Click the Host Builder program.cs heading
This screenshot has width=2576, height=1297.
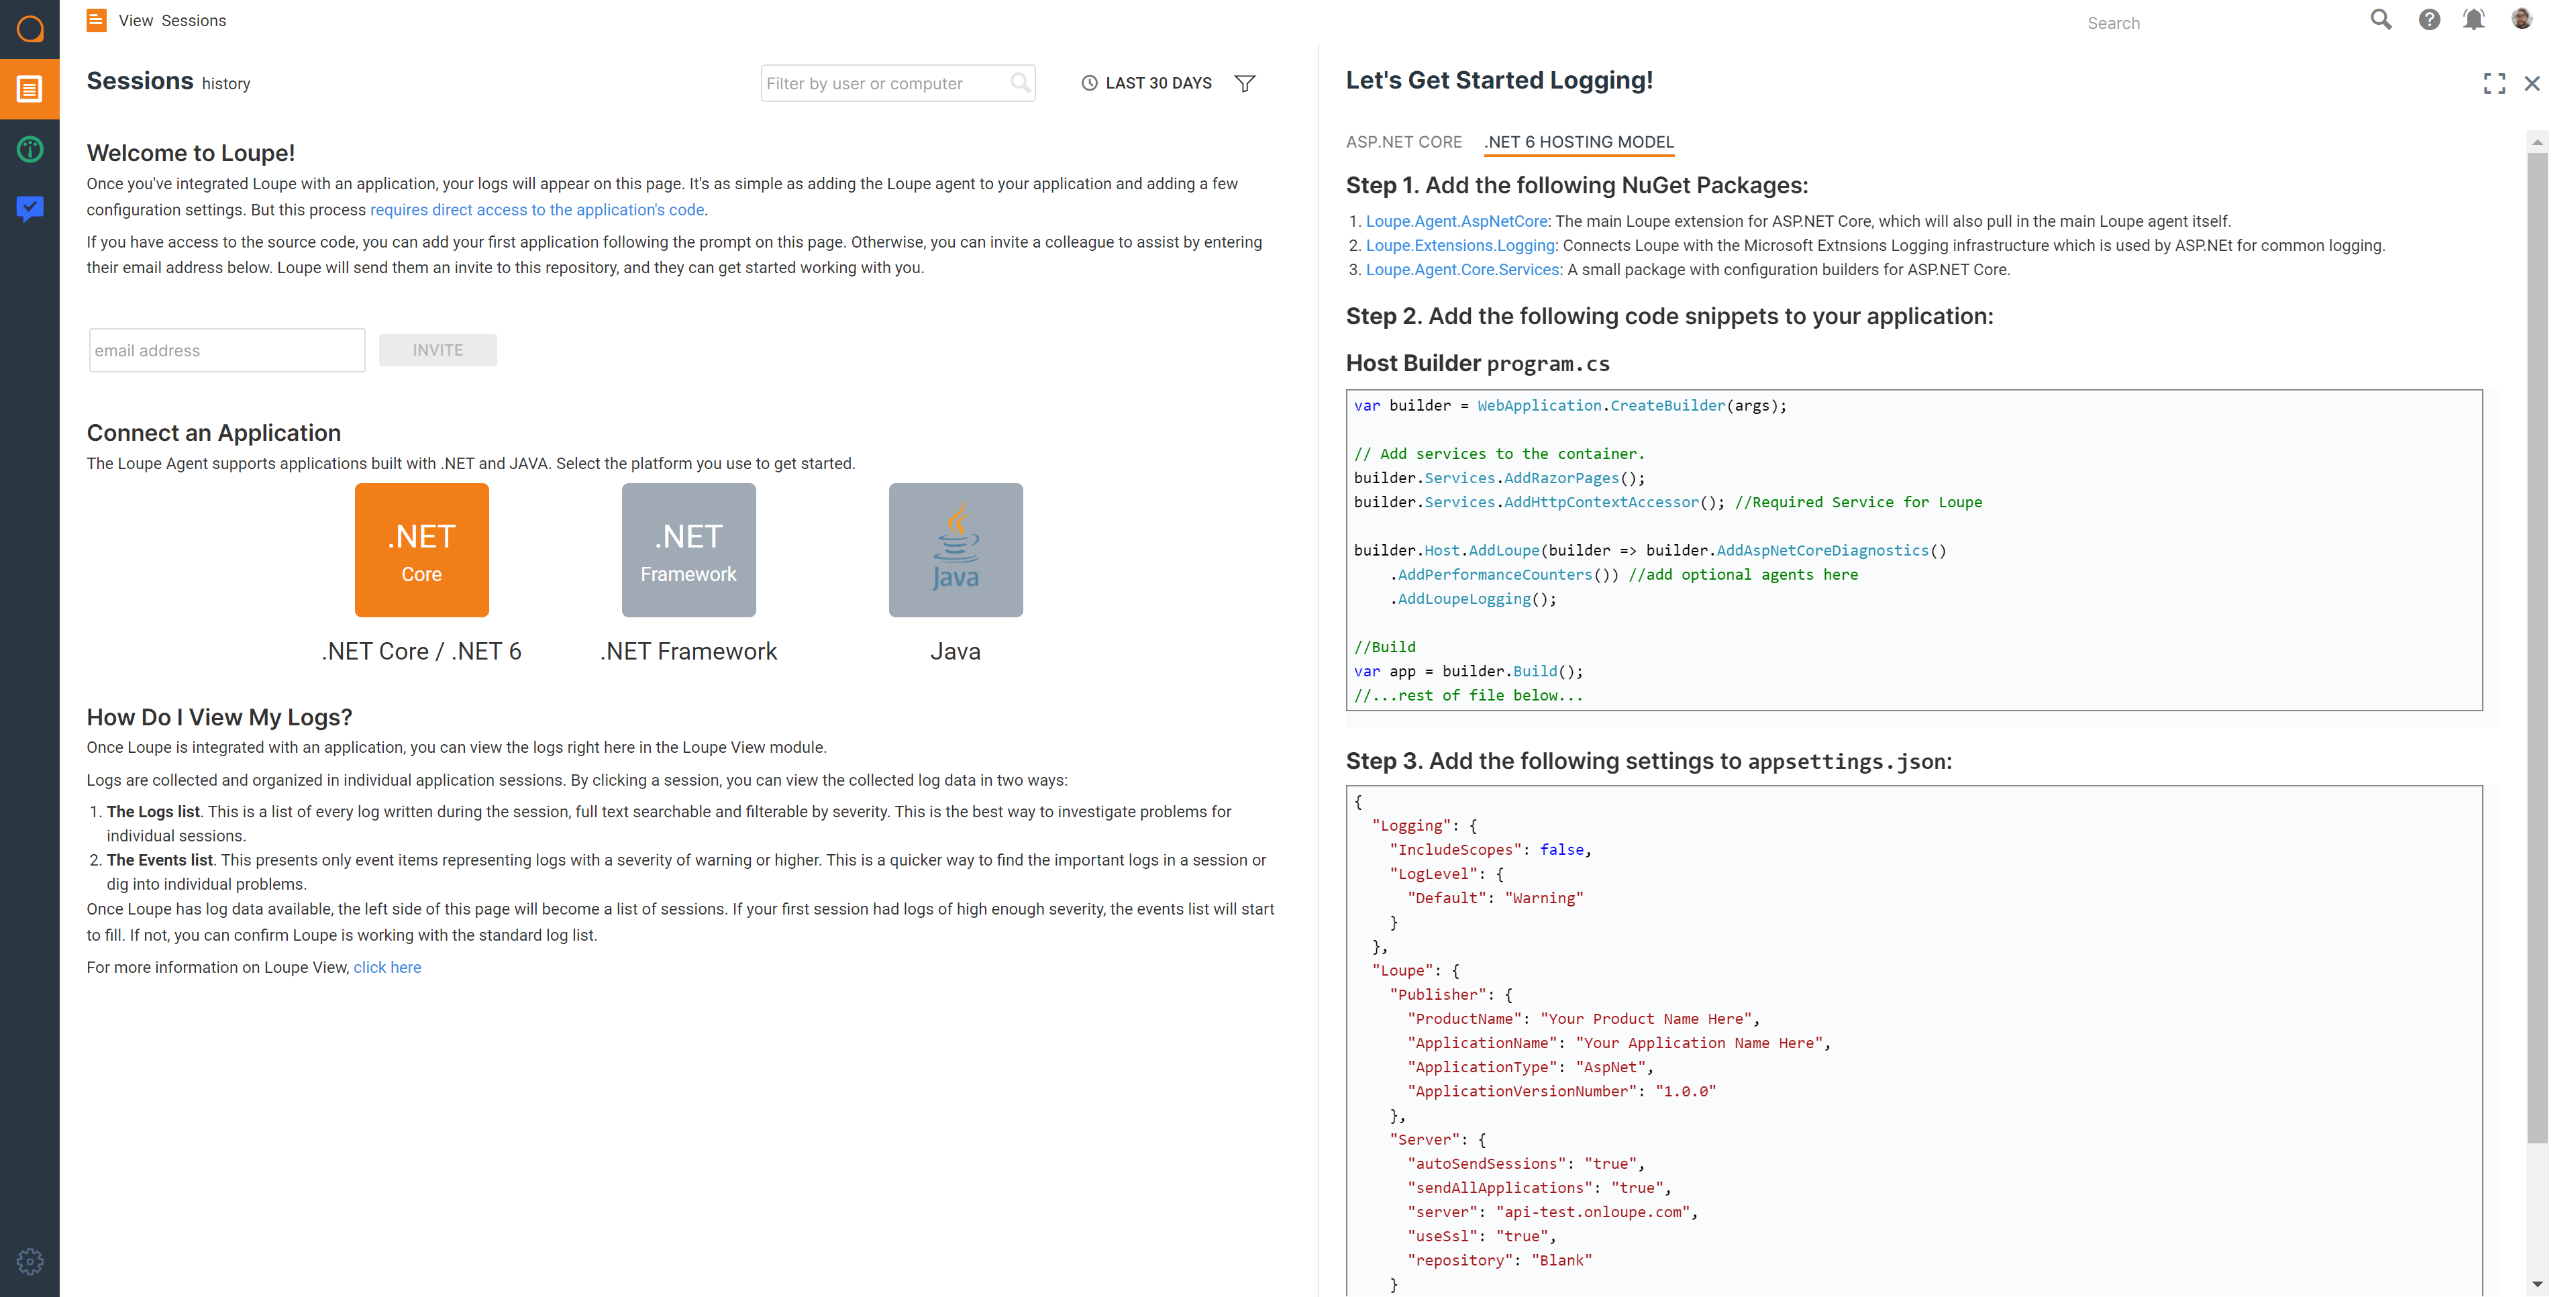pos(1477,363)
